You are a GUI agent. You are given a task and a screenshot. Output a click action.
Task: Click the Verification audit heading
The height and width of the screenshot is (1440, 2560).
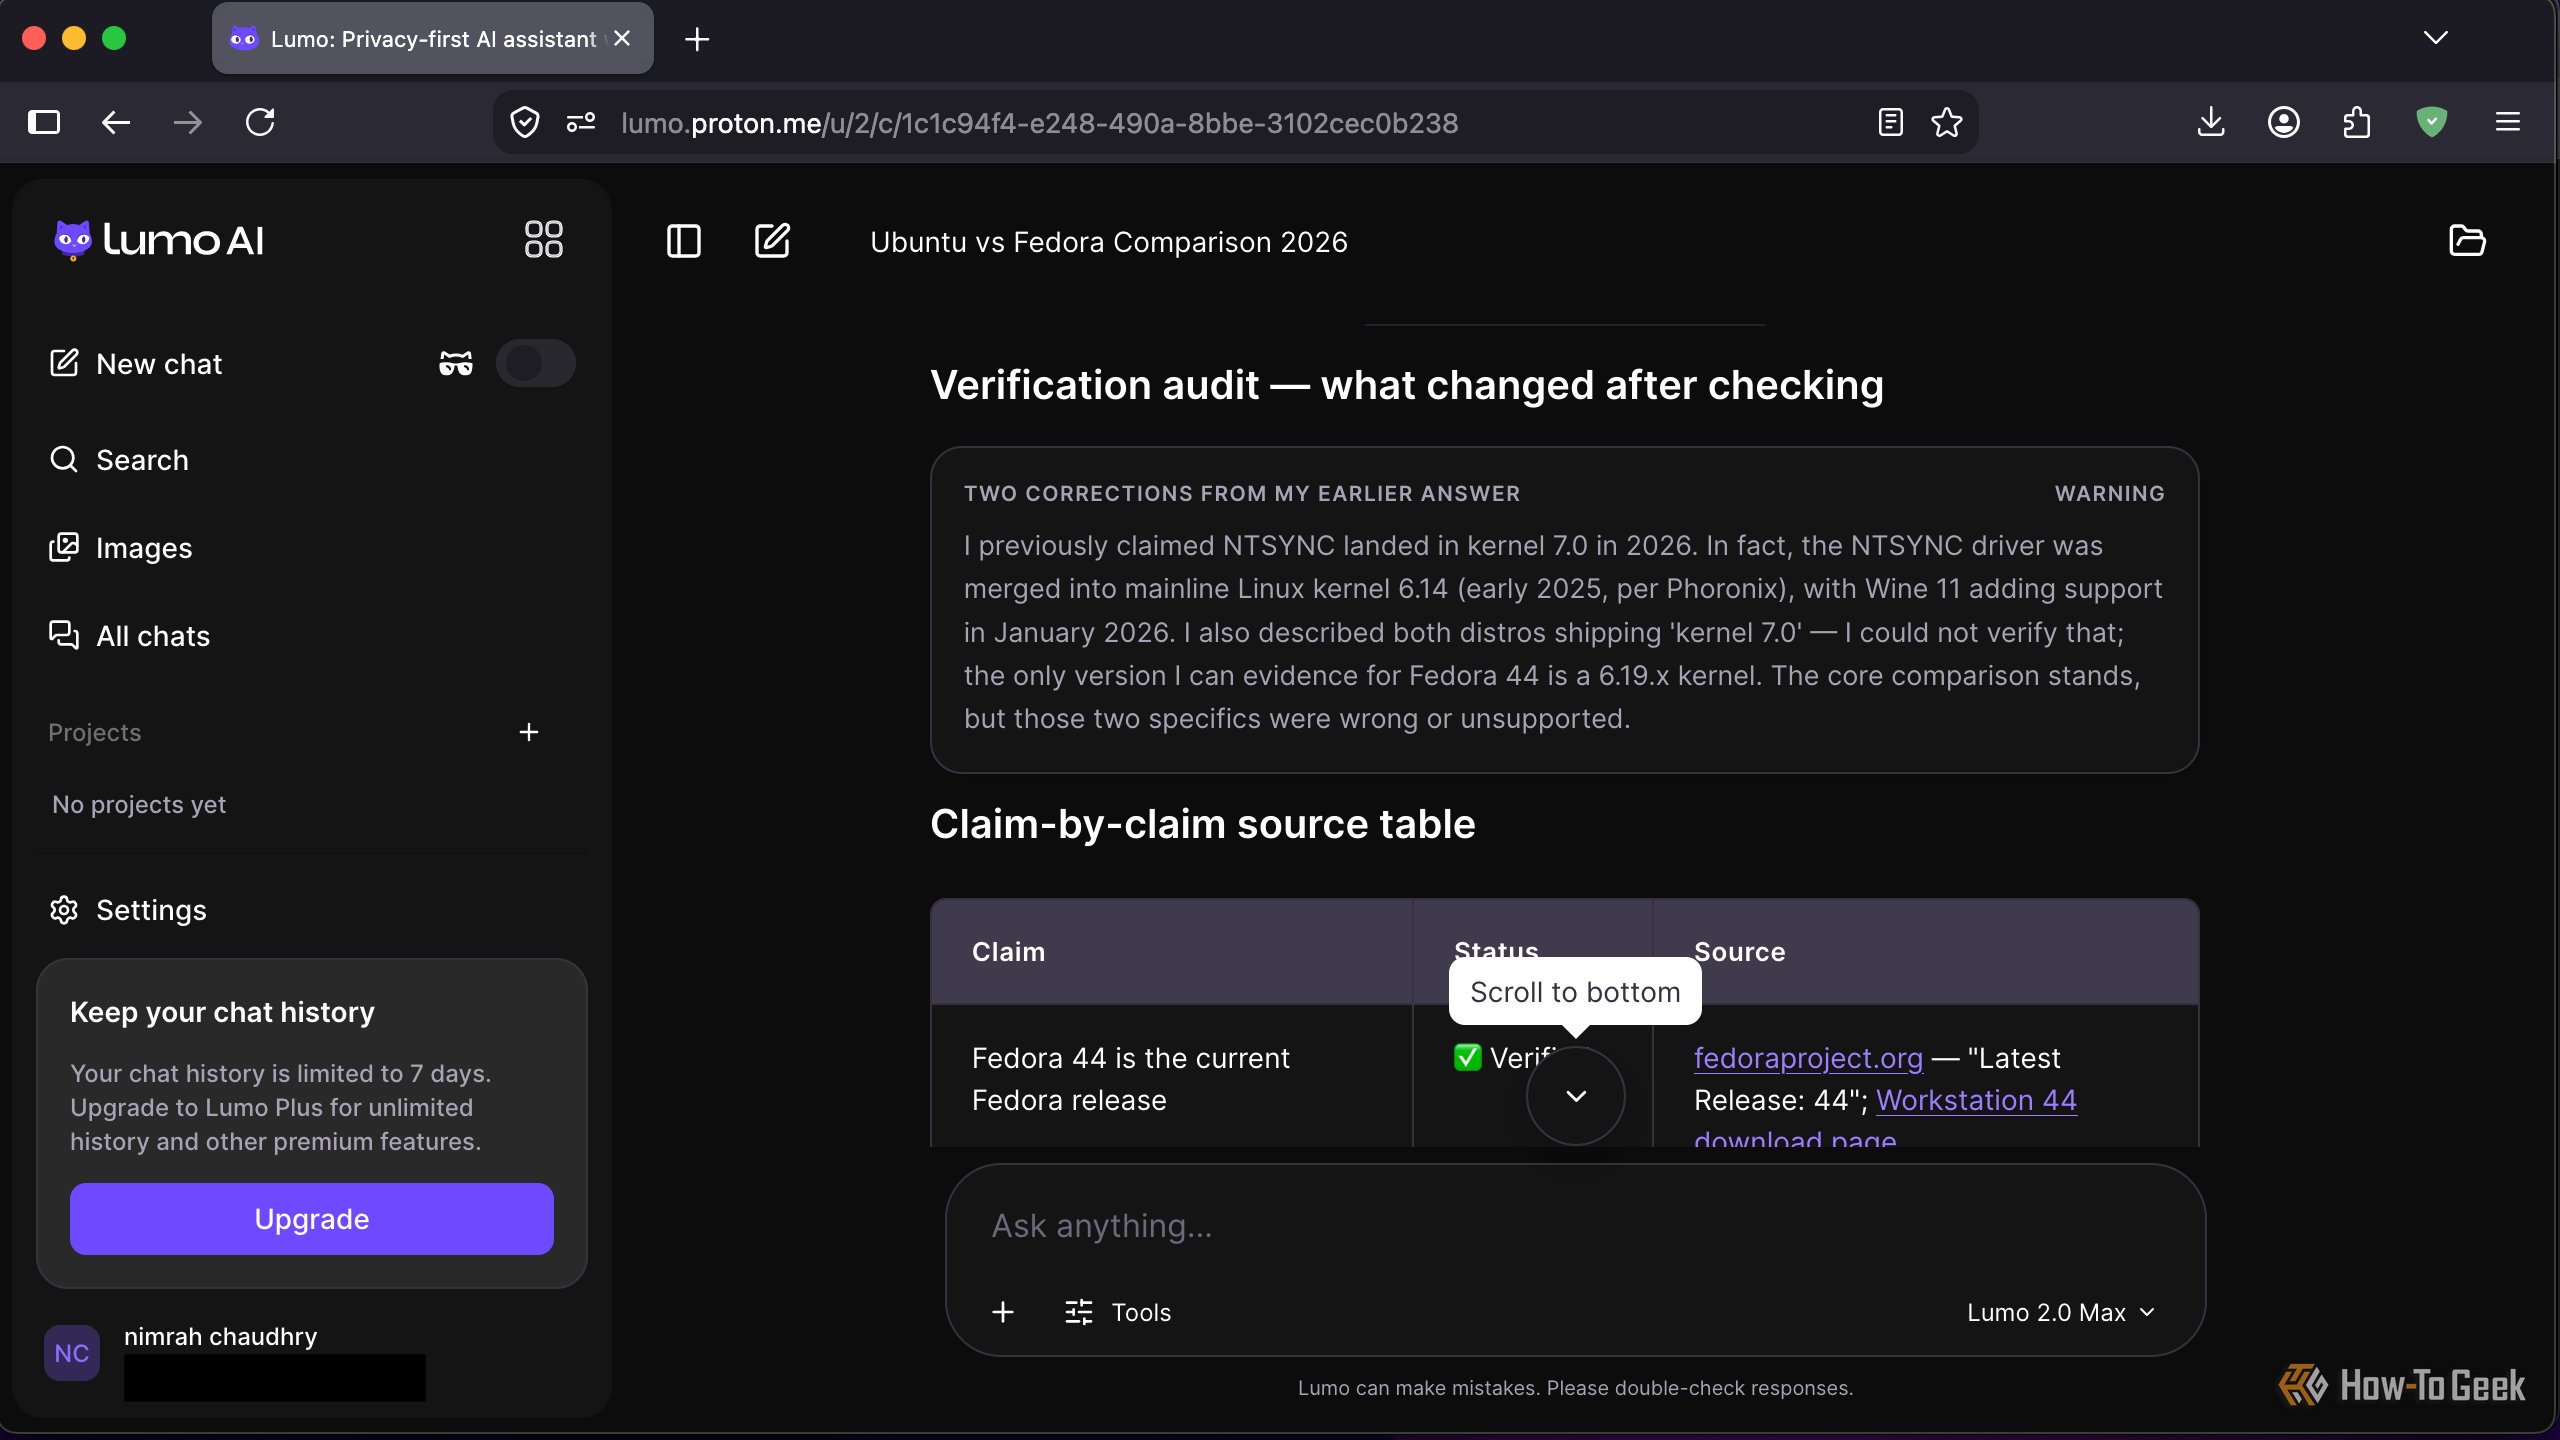1407,385
